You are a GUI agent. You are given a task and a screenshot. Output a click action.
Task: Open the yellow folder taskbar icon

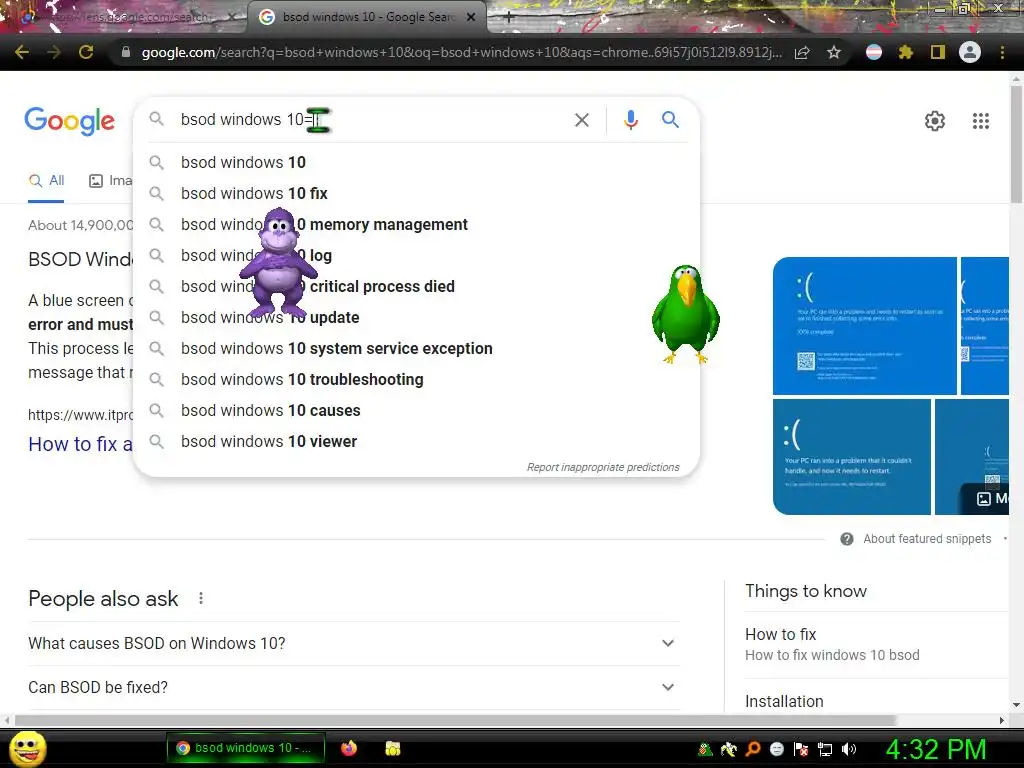[392, 748]
